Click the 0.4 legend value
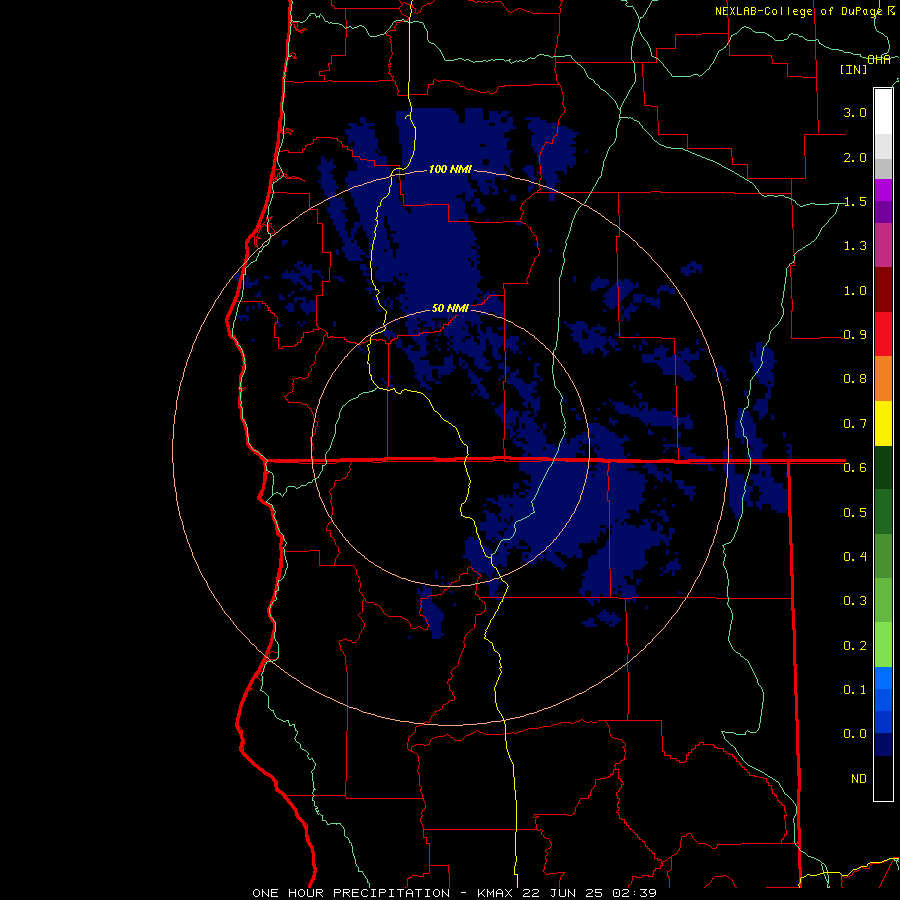Screen dimensions: 900x900 [855, 556]
